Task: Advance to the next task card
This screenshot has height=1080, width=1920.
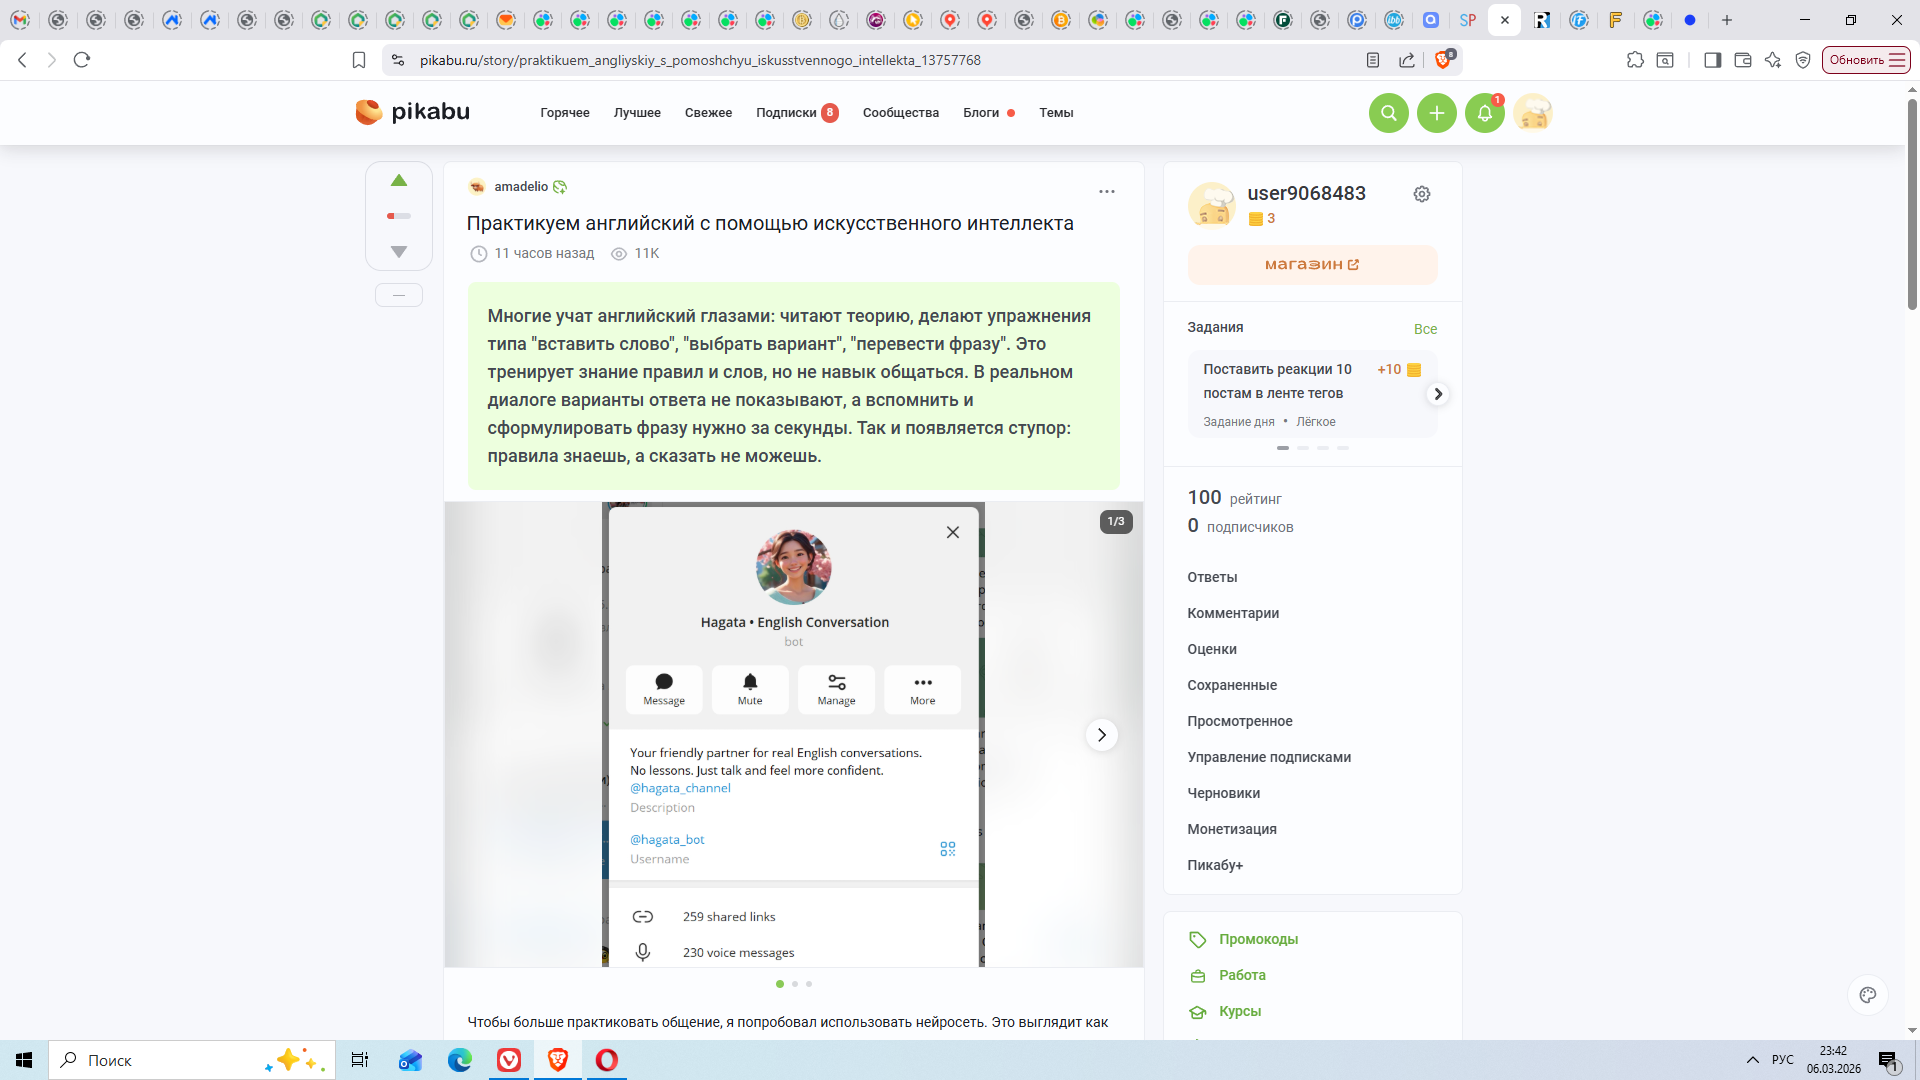Action: pos(1438,394)
